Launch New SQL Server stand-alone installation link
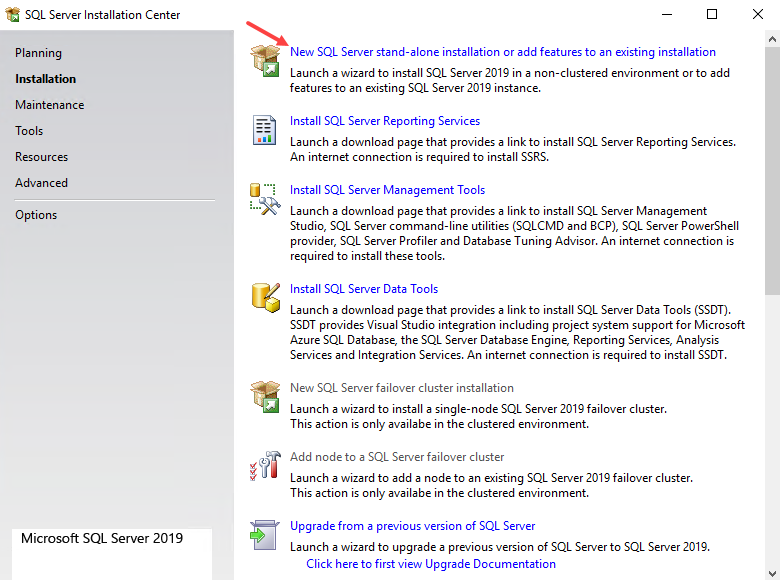 pos(502,52)
